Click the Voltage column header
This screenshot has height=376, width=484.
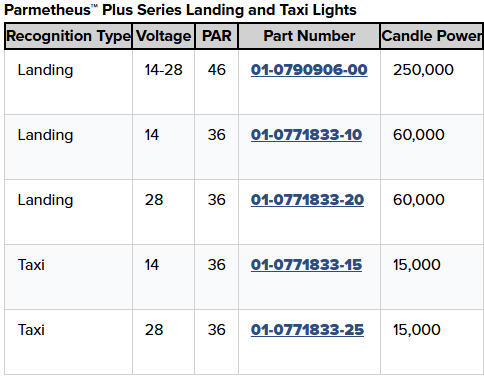pyautogui.click(x=164, y=36)
